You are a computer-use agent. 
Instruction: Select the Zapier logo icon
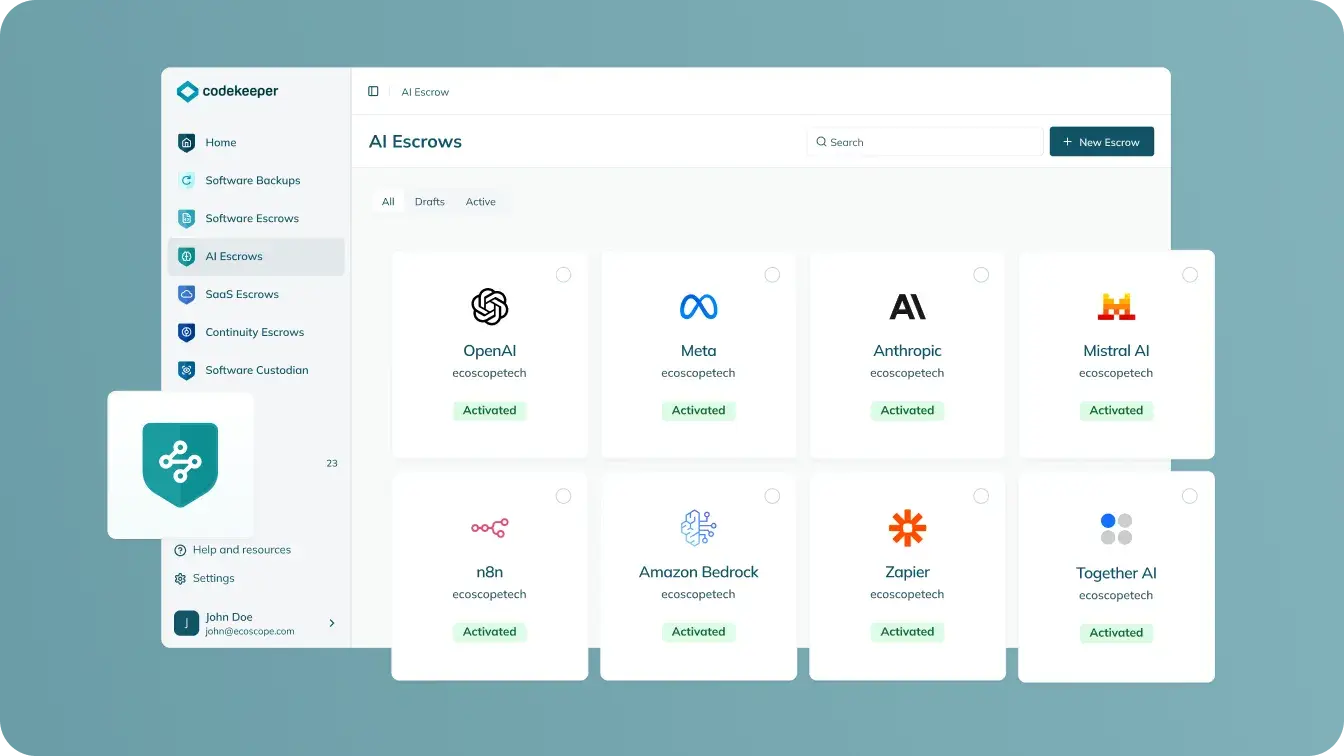tap(907, 527)
